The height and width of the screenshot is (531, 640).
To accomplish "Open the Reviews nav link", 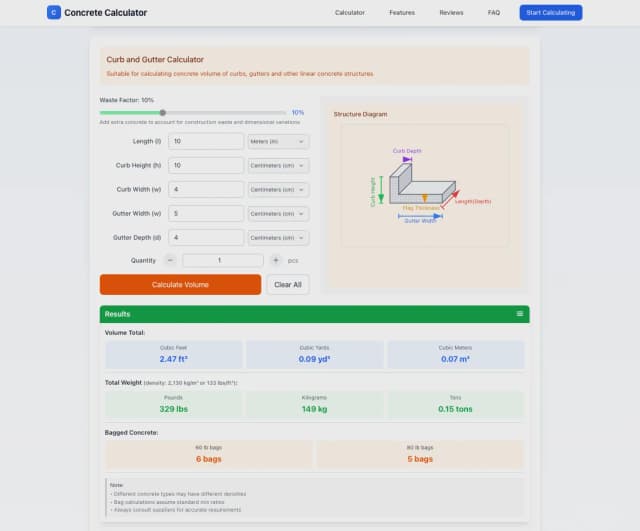I will (451, 13).
